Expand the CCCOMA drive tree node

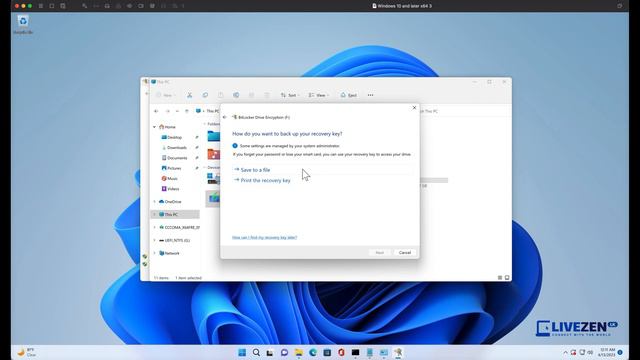[154, 227]
